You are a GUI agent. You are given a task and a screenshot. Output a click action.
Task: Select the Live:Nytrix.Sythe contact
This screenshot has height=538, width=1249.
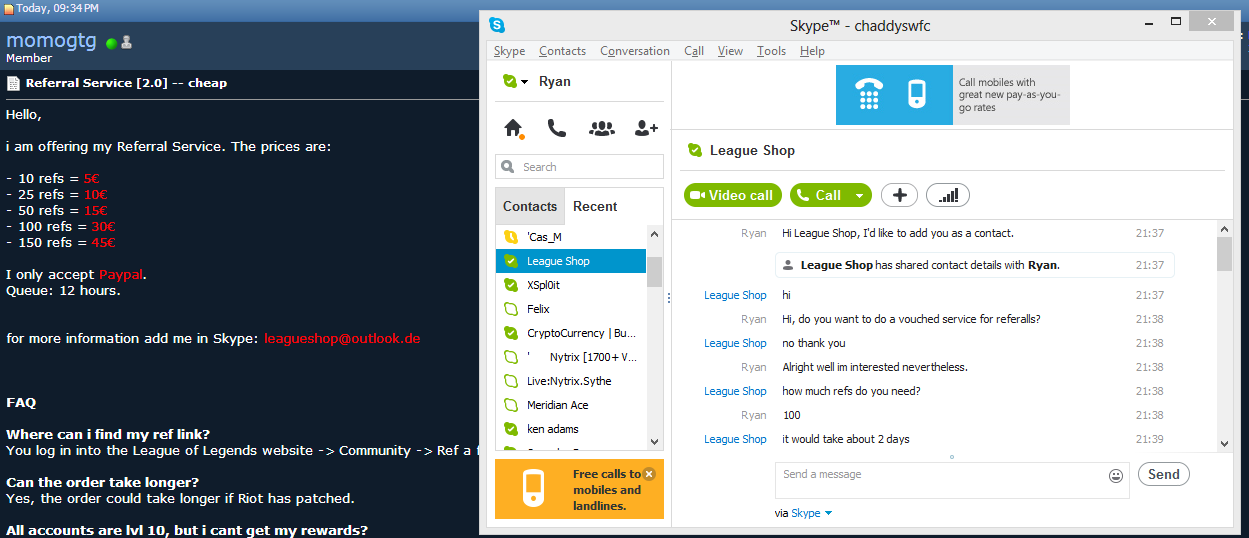tap(571, 381)
